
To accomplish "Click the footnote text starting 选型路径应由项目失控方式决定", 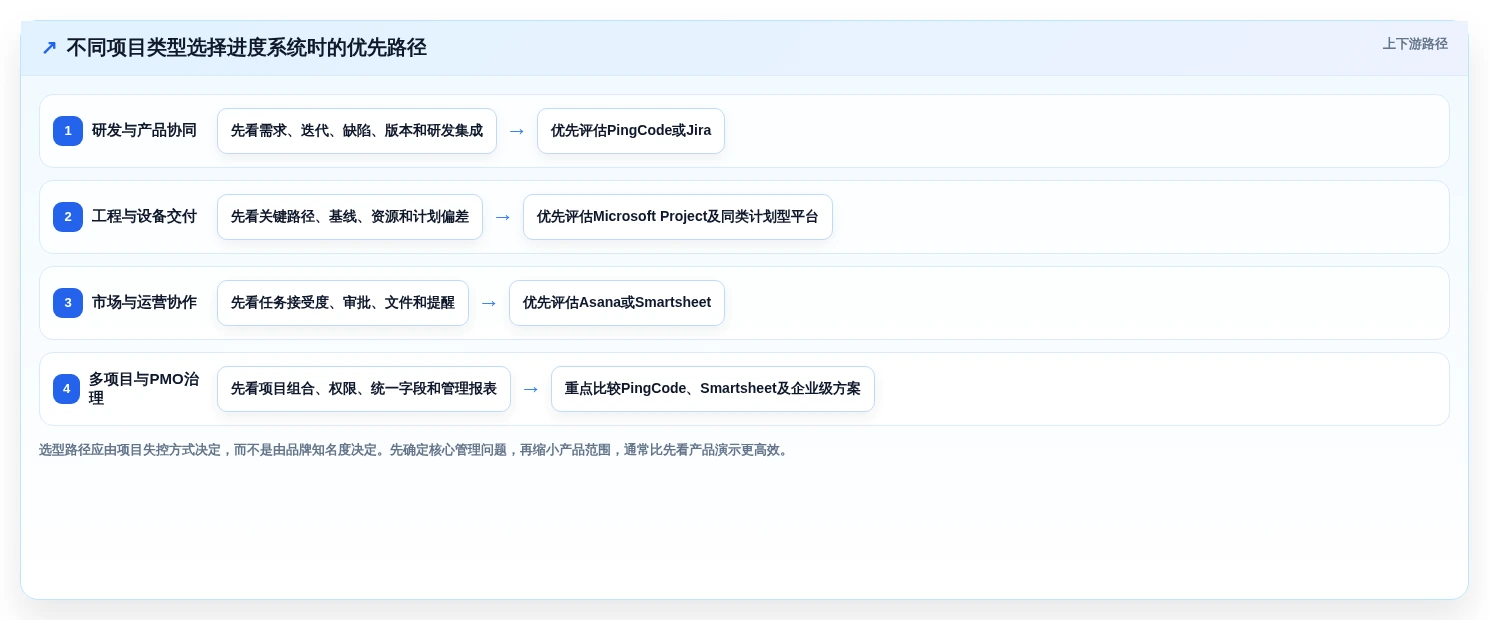I will click(415, 450).
